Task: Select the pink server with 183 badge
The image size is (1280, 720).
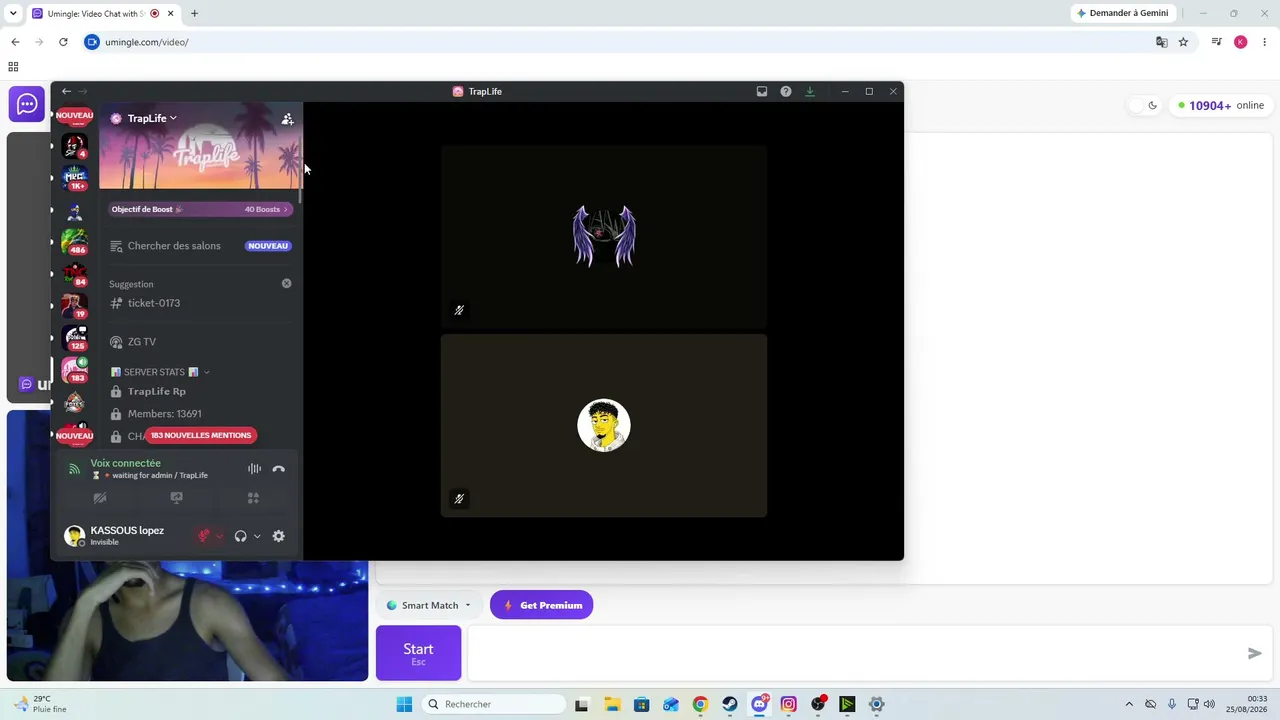Action: [x=74, y=369]
